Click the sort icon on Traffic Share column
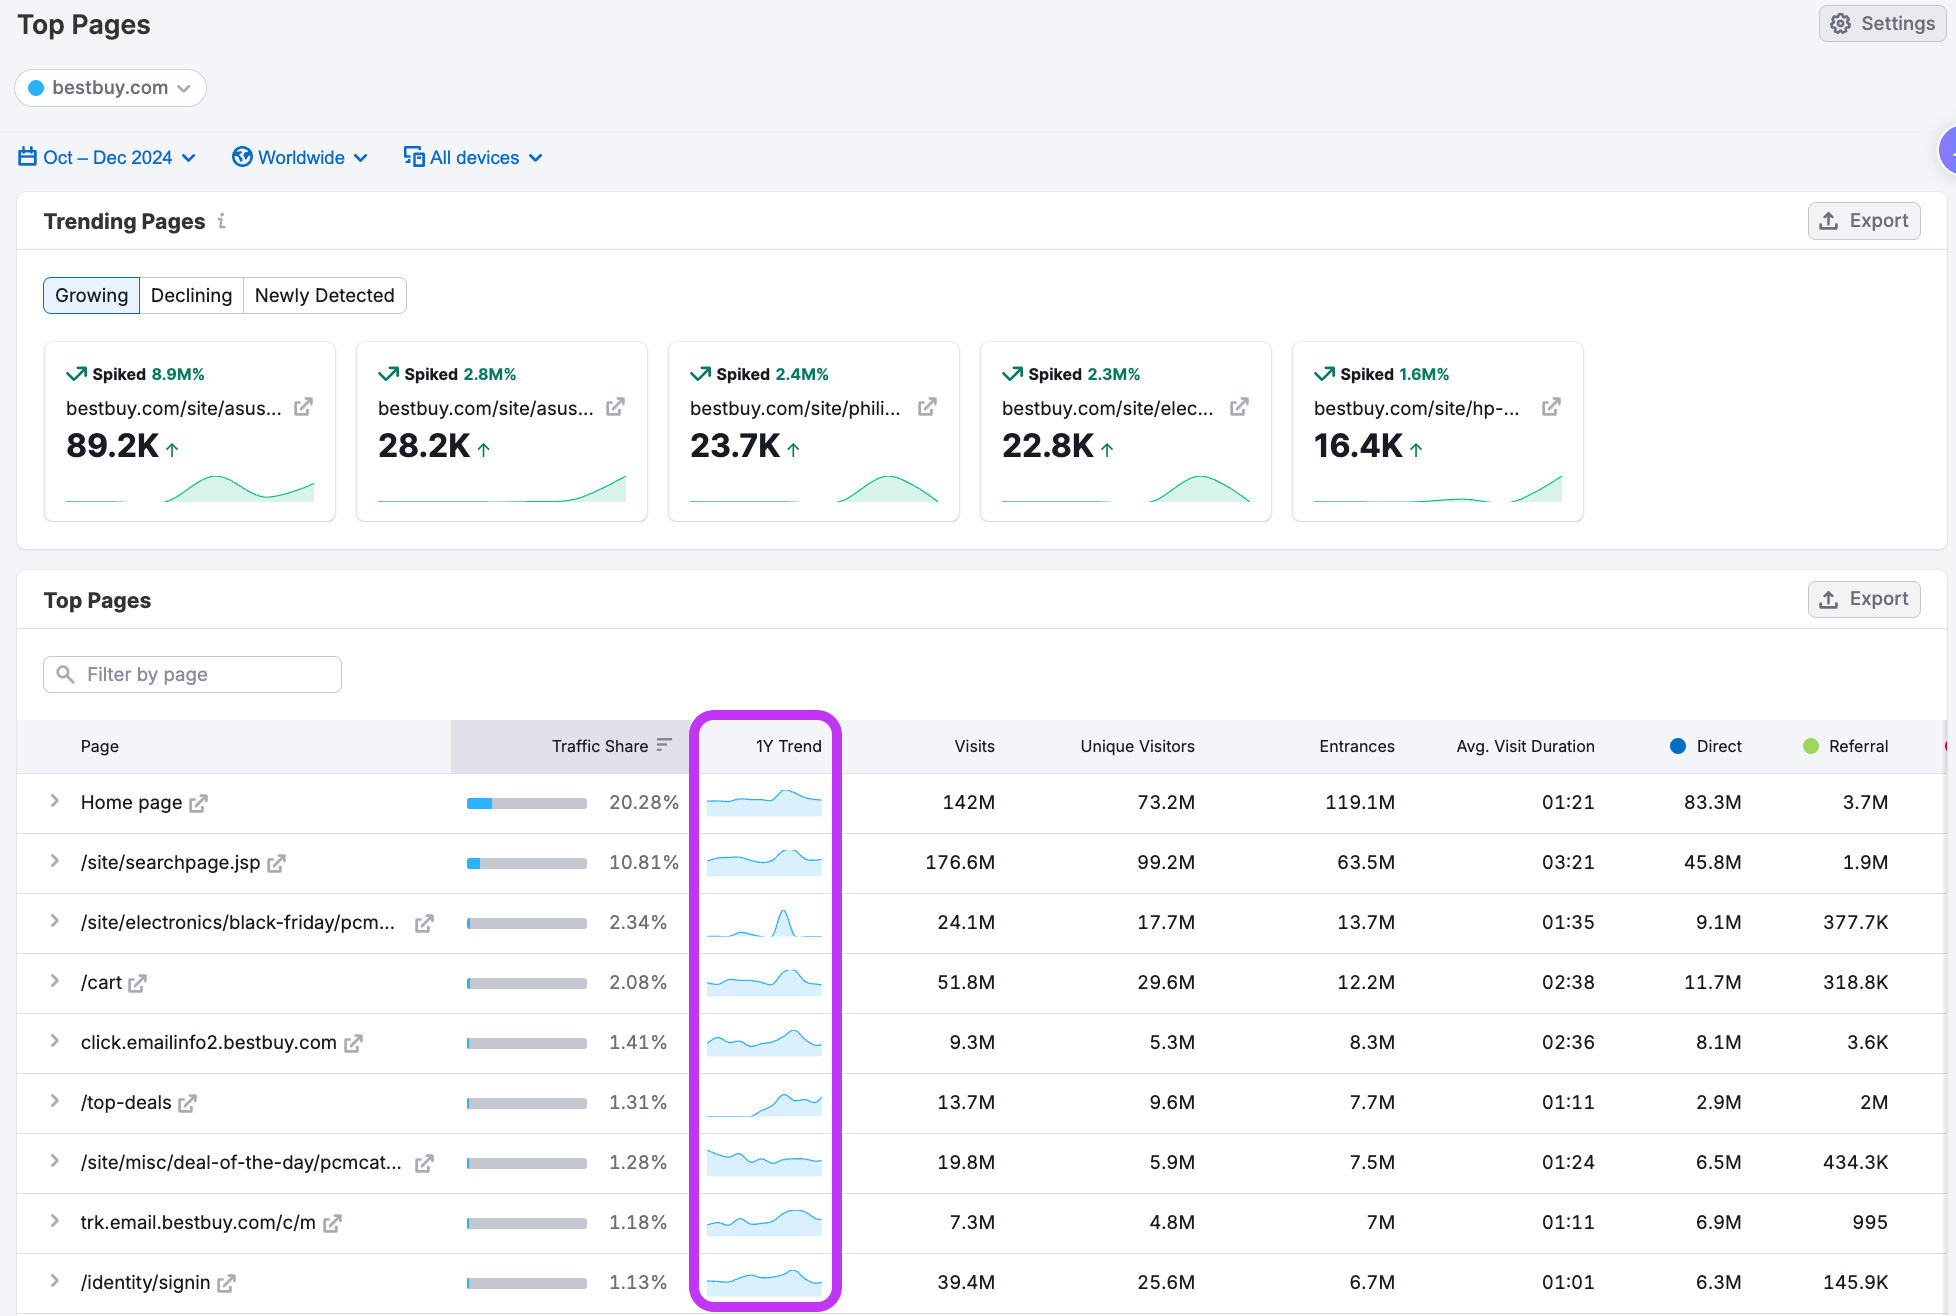 click(663, 744)
